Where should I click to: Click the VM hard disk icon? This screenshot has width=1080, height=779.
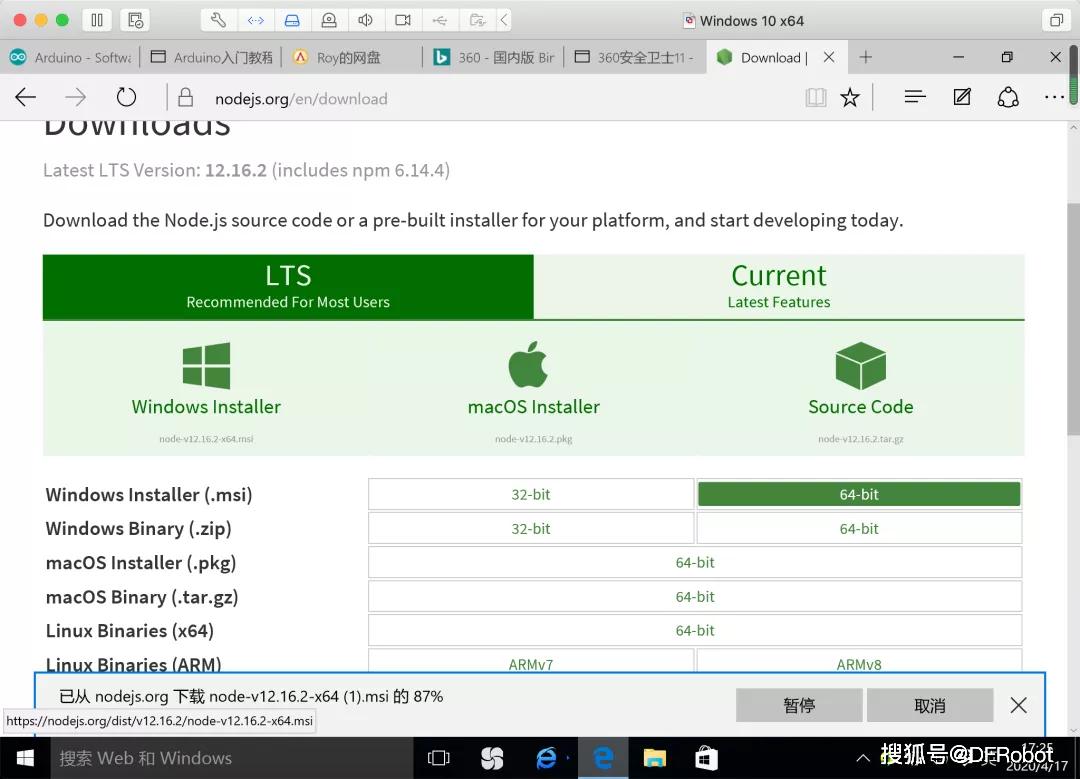pyautogui.click(x=292, y=20)
